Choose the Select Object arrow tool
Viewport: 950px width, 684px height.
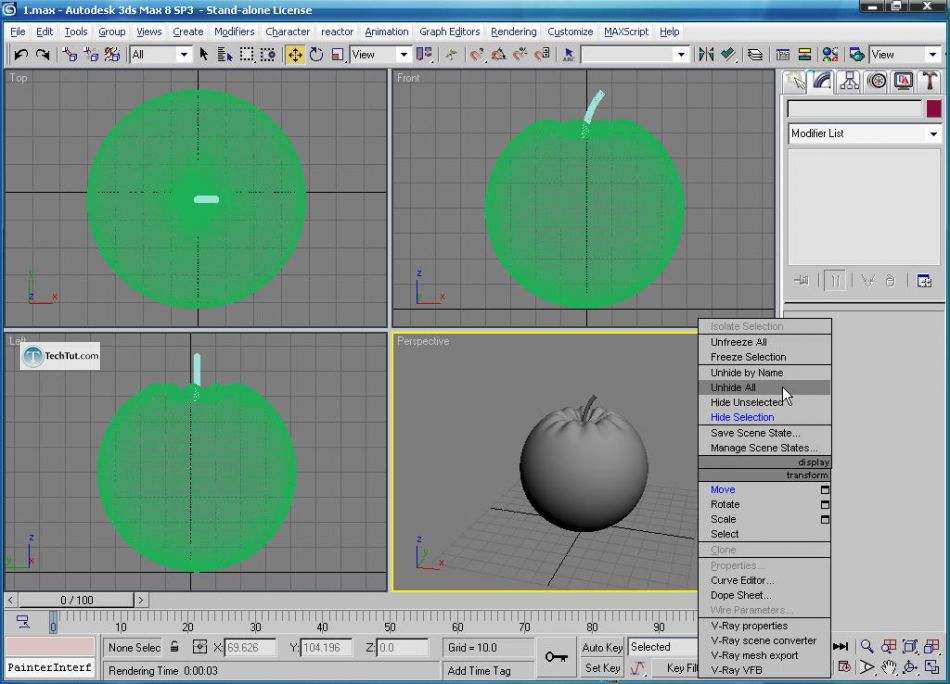coord(204,55)
